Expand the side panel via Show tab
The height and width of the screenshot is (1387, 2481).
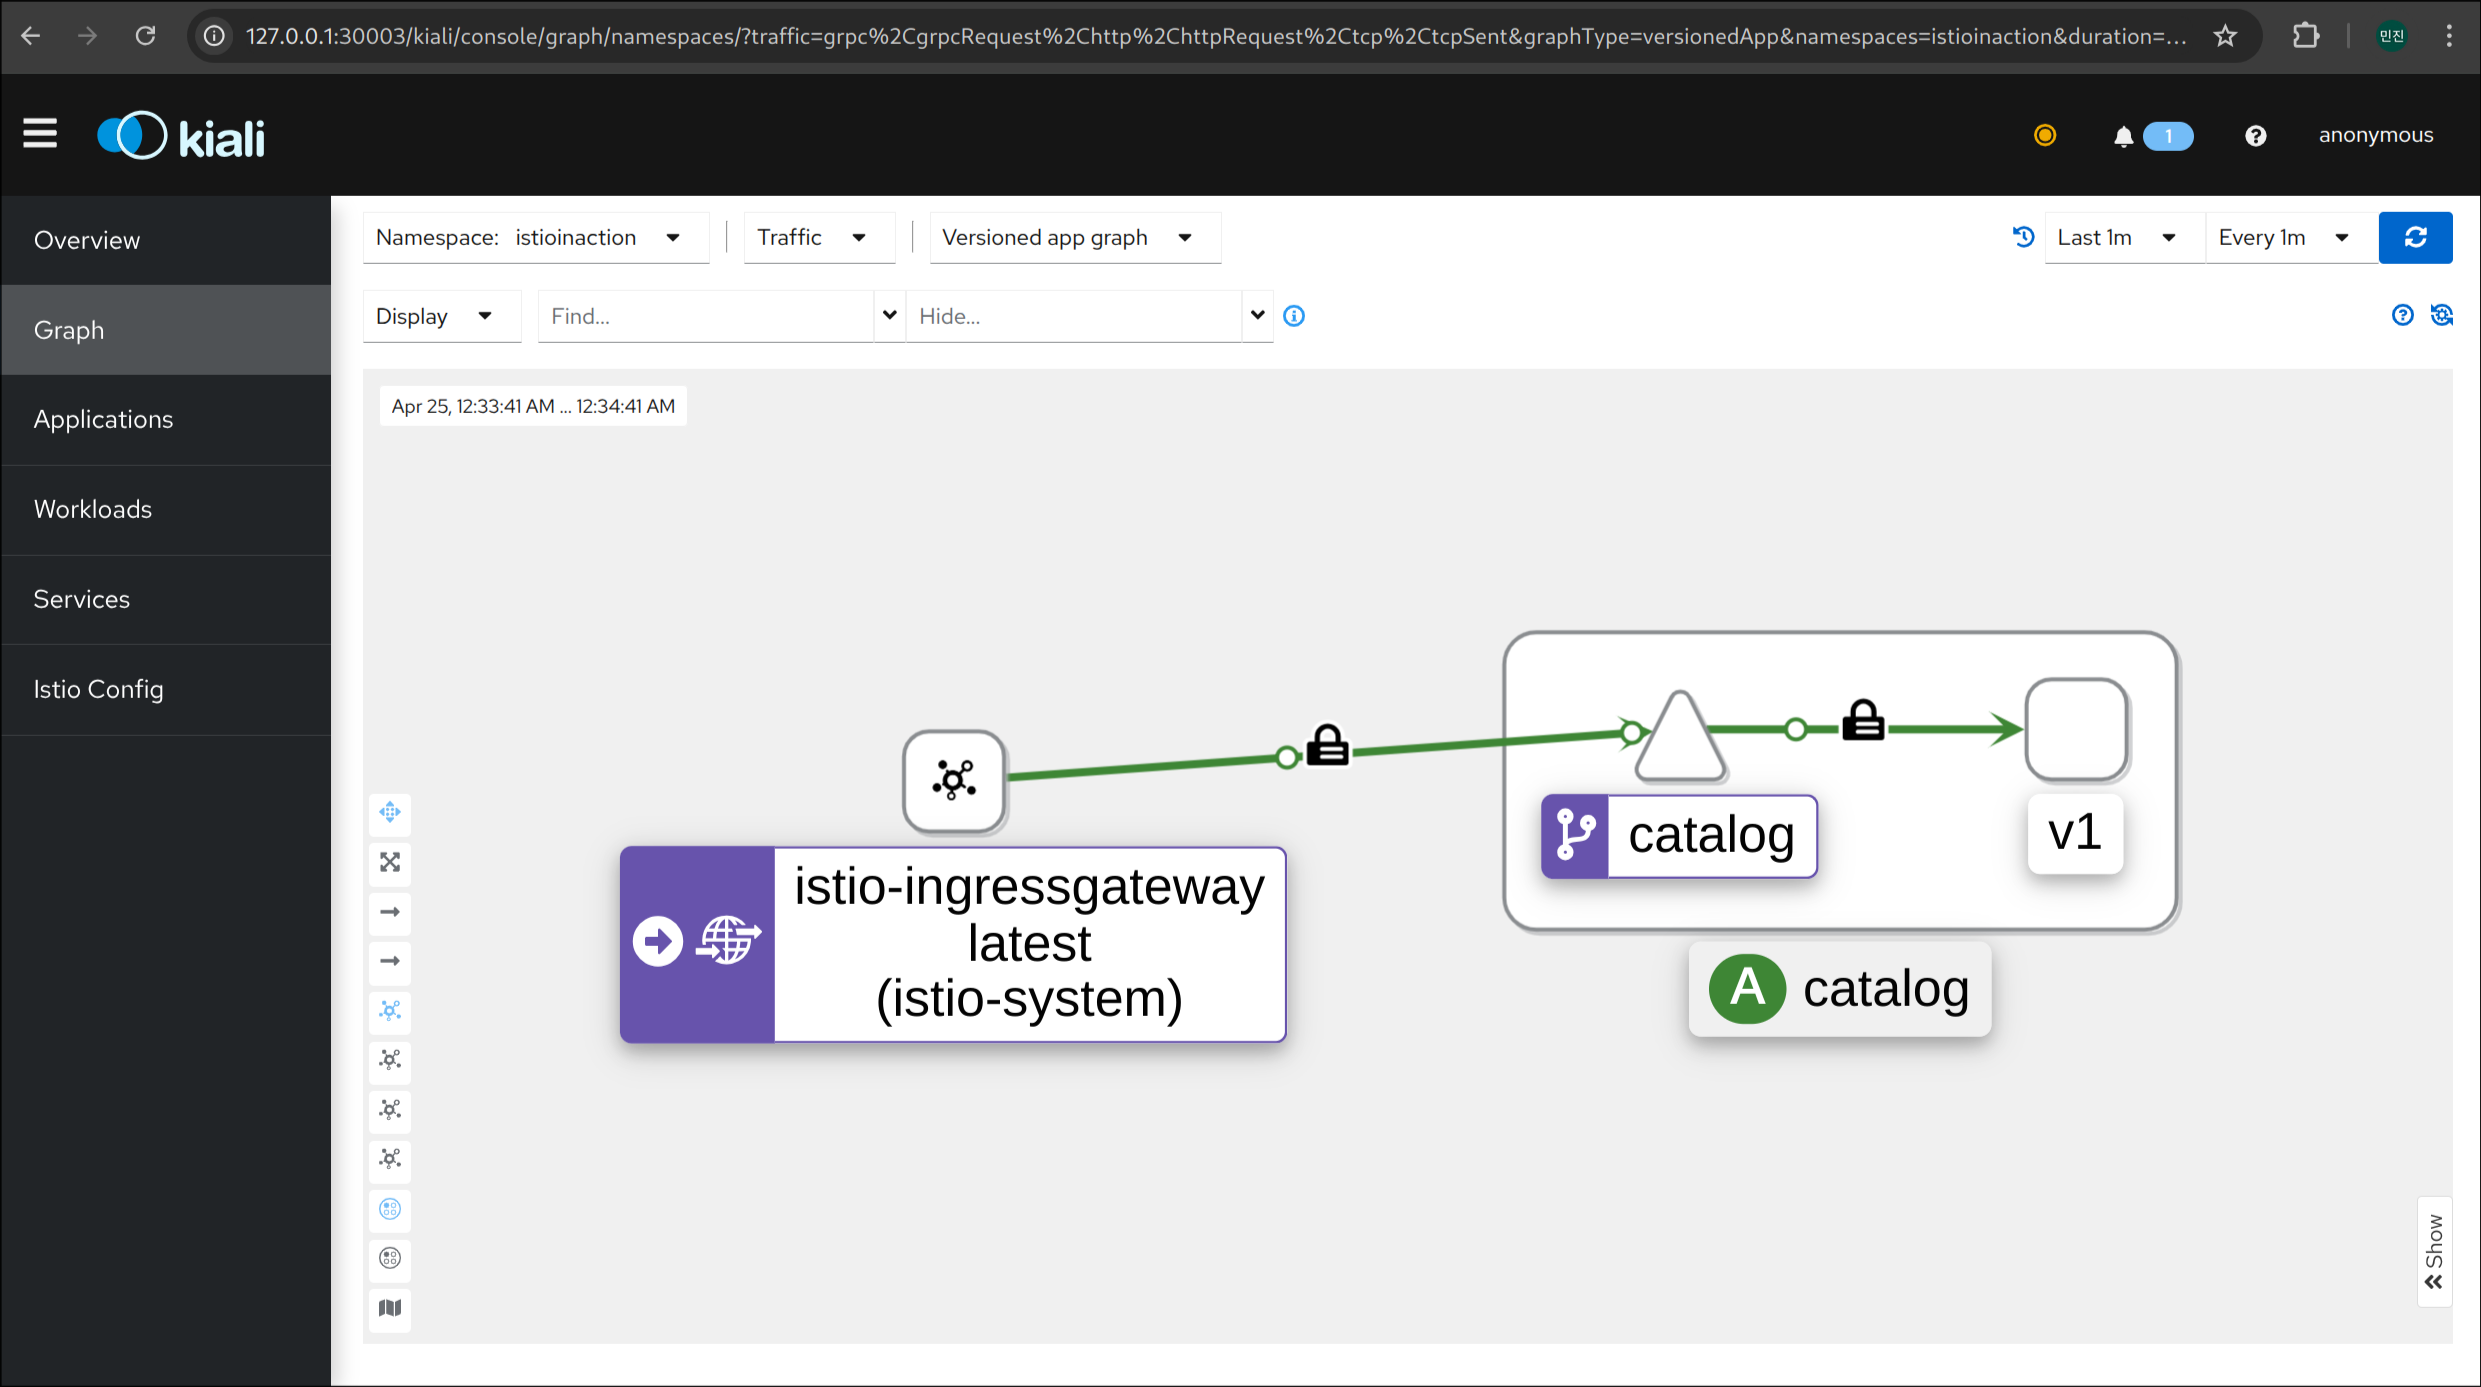(2434, 1252)
